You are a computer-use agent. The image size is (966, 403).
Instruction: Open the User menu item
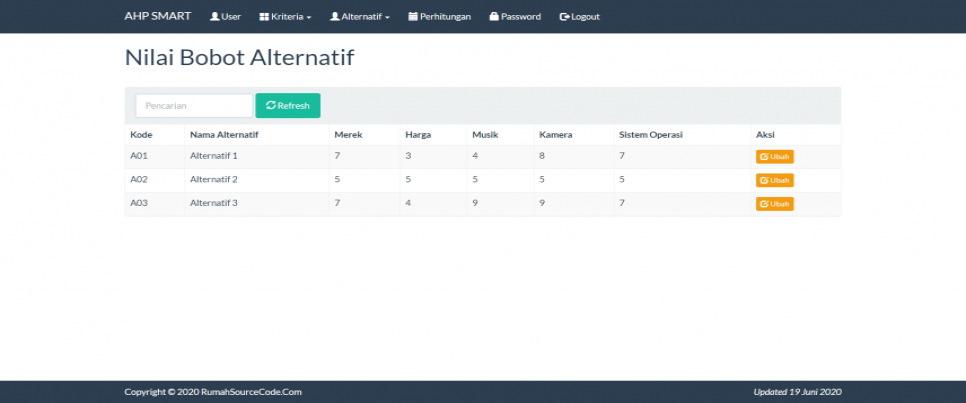coord(225,17)
